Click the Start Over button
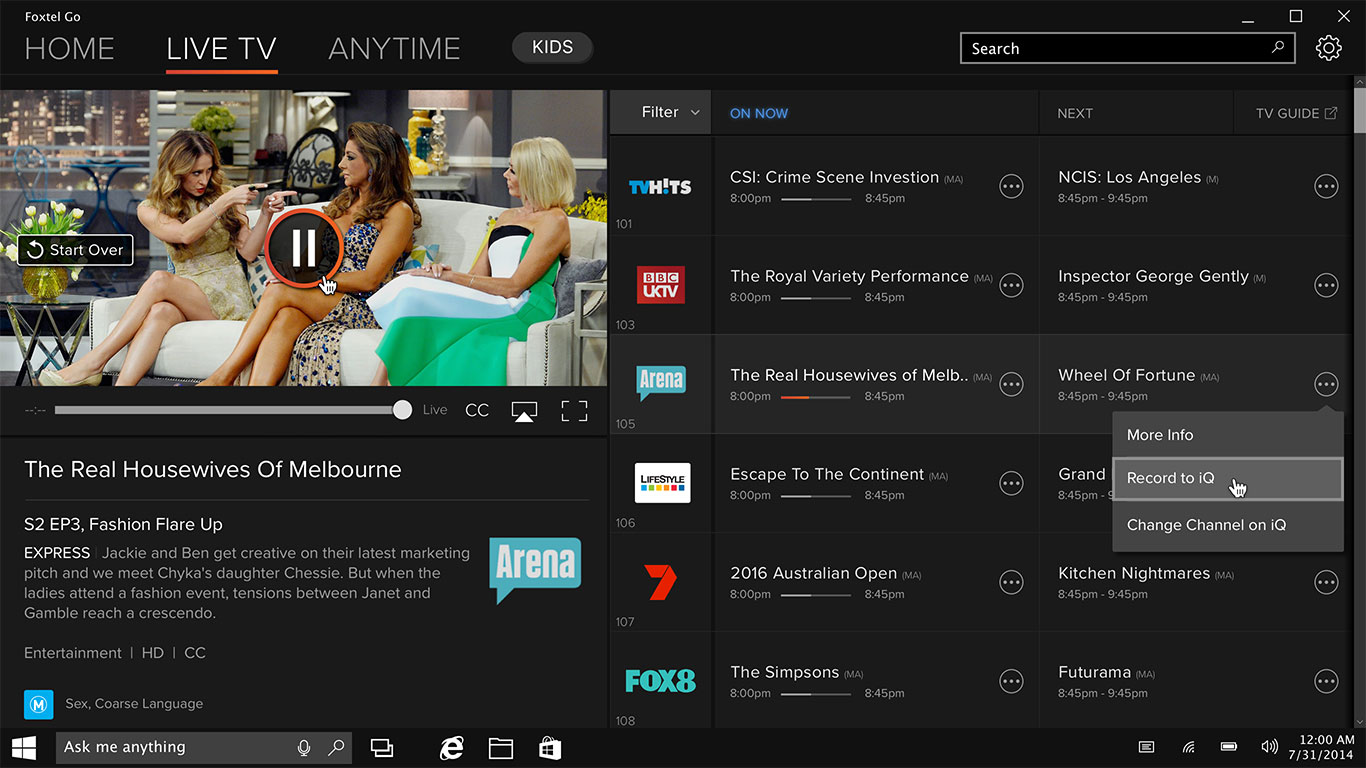The image size is (1366, 768). pyautogui.click(x=75, y=250)
